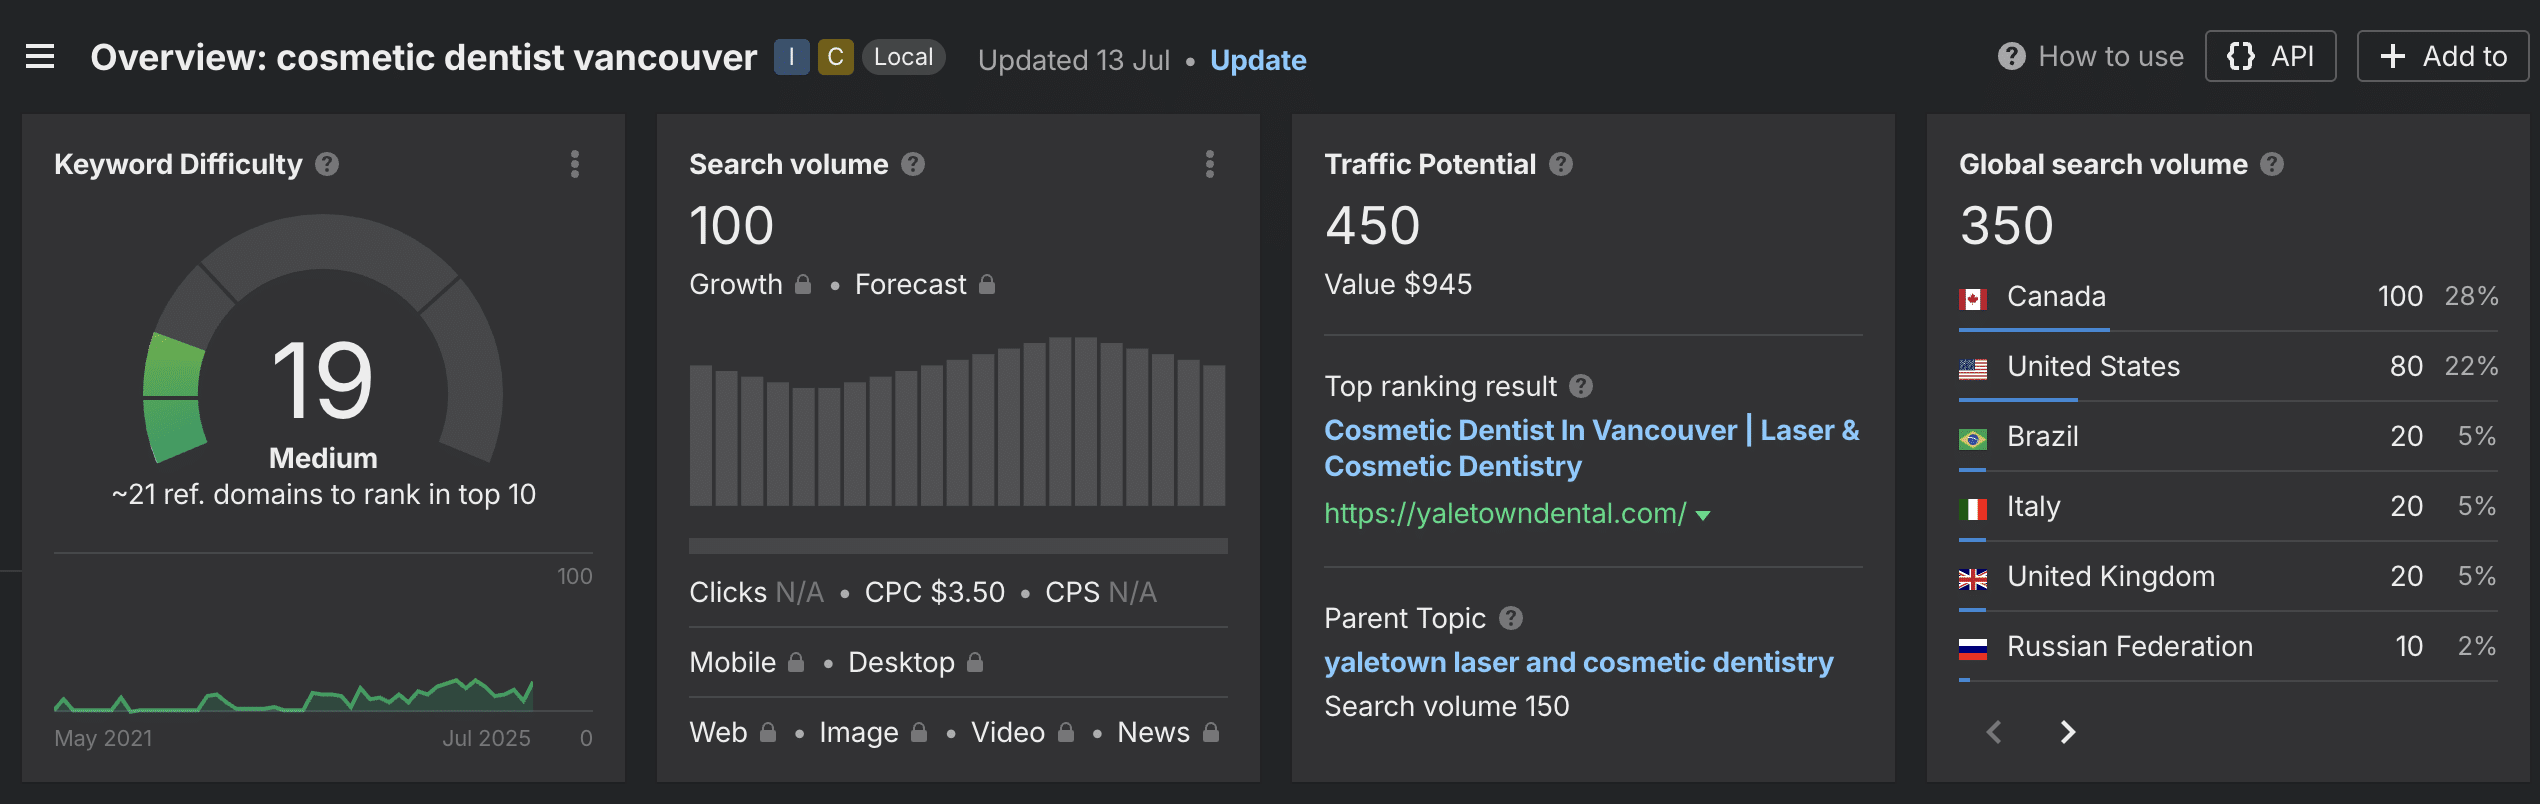Click the blue 'I' intent badge
The image size is (2540, 804).
pos(791,57)
